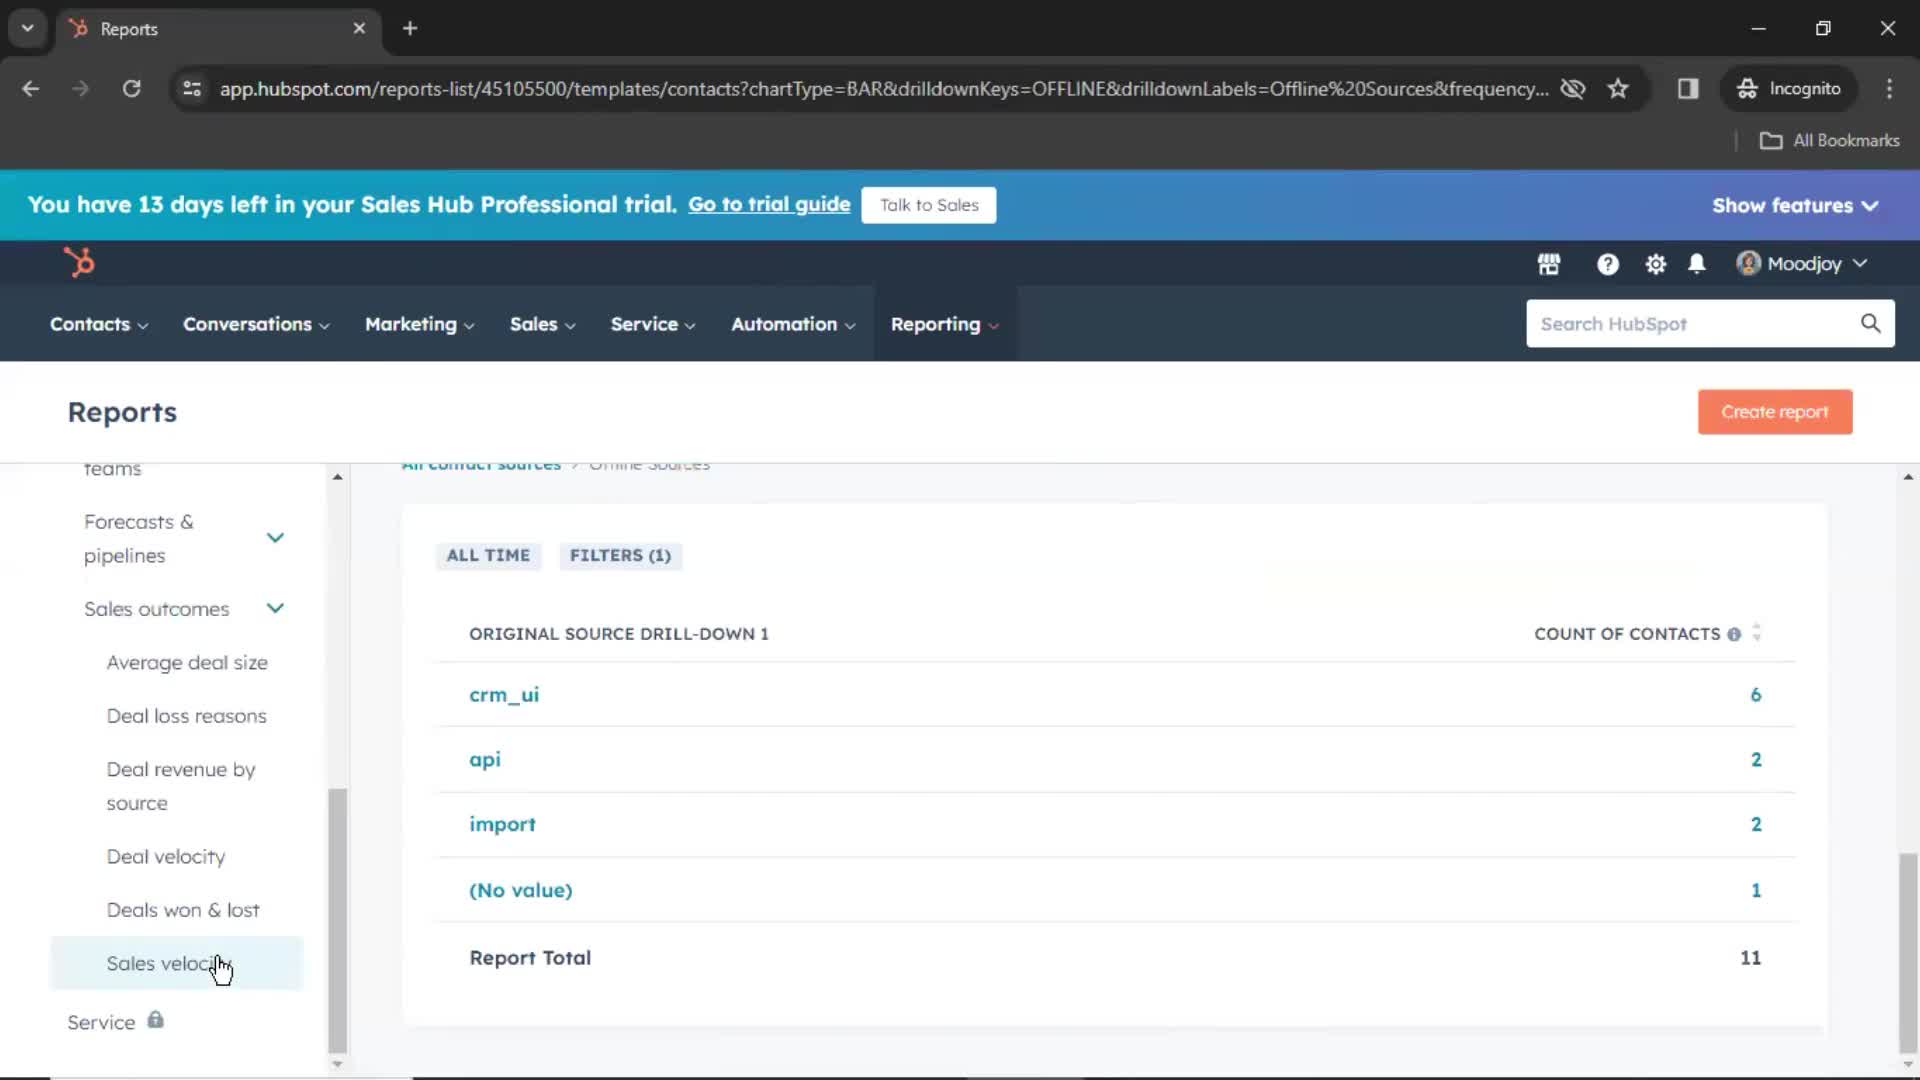
Task: Click the Show features dropdown
Action: (x=1795, y=204)
